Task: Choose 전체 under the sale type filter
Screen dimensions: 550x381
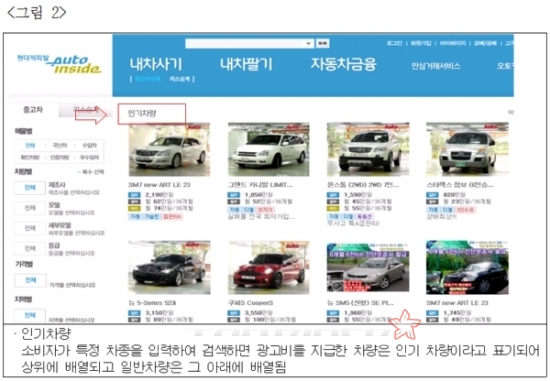Action: [30, 145]
